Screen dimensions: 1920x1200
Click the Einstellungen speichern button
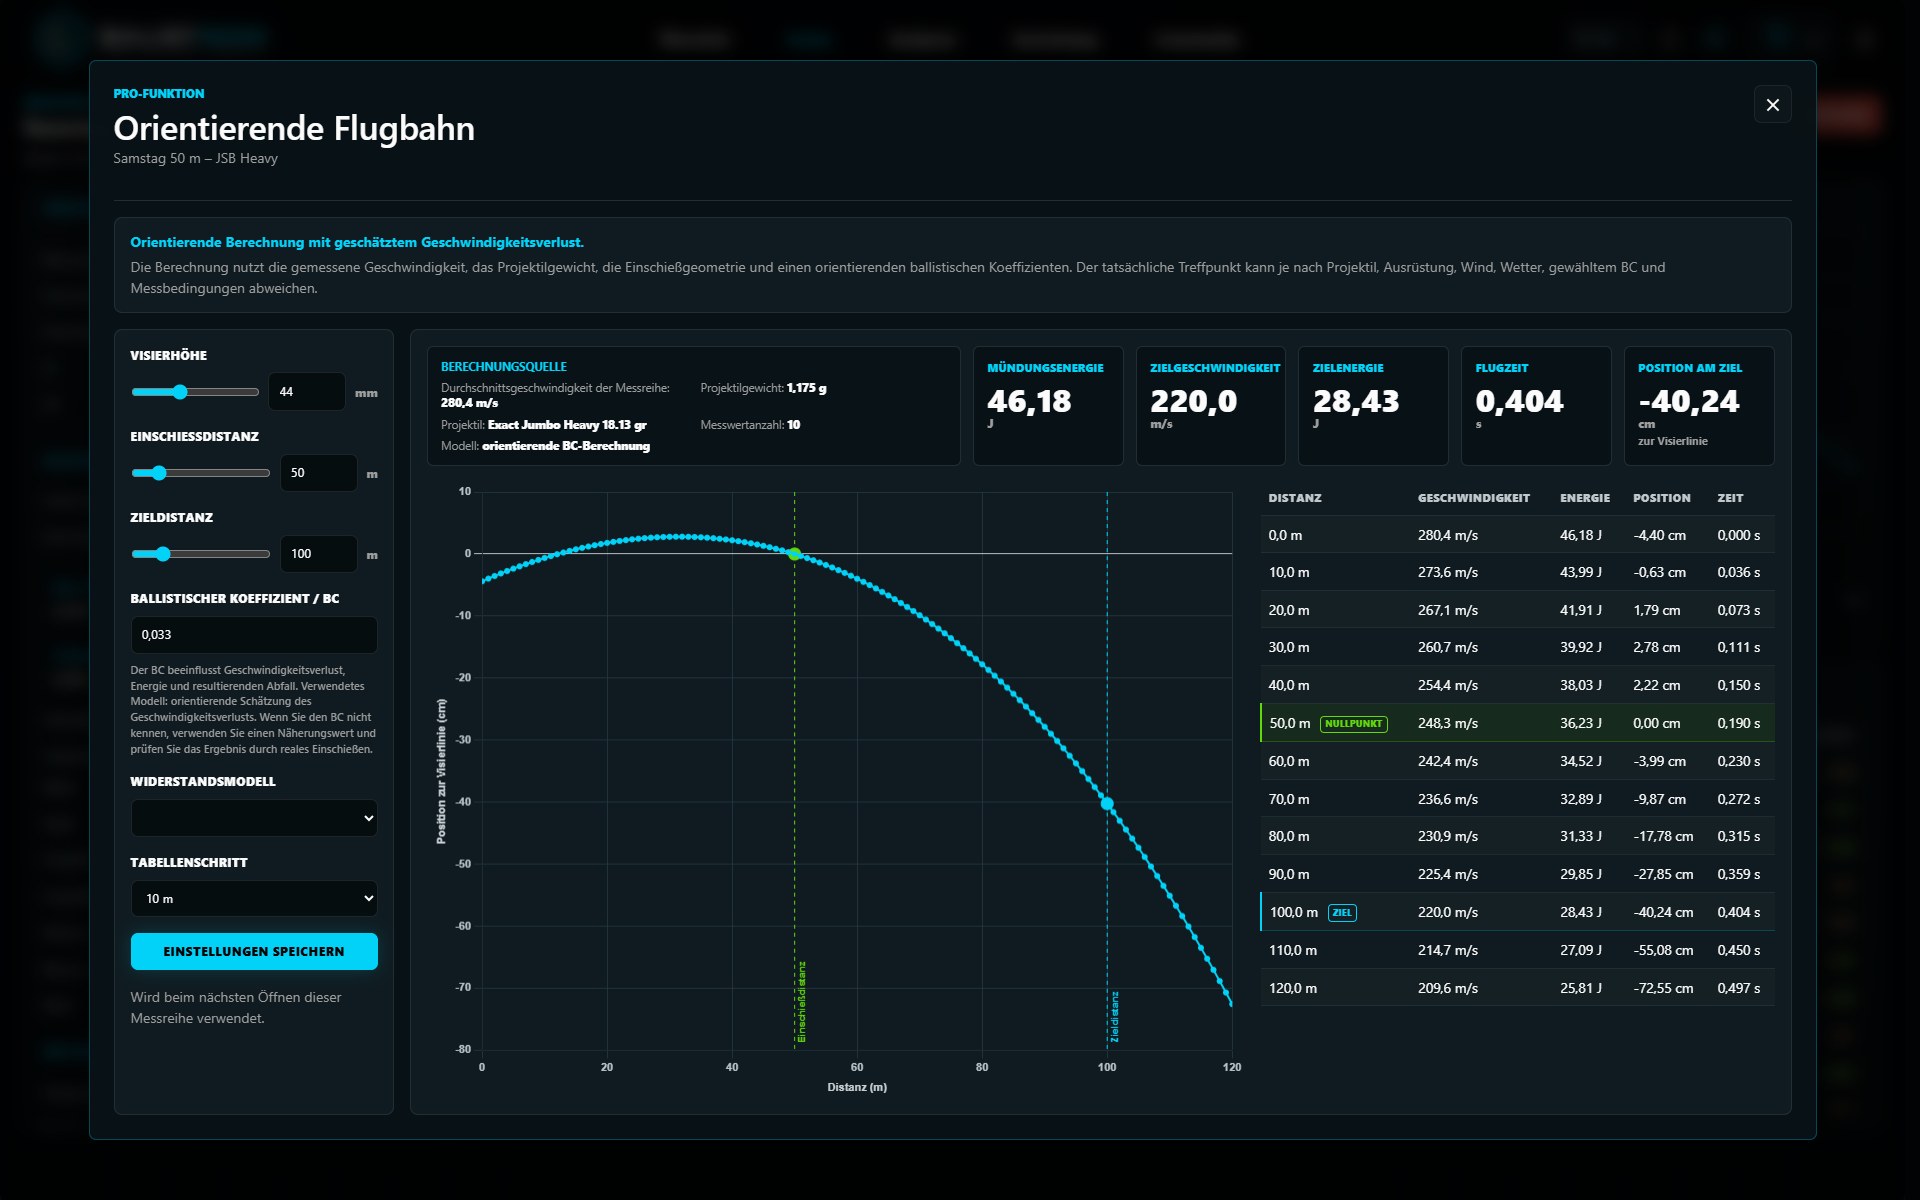click(x=254, y=952)
